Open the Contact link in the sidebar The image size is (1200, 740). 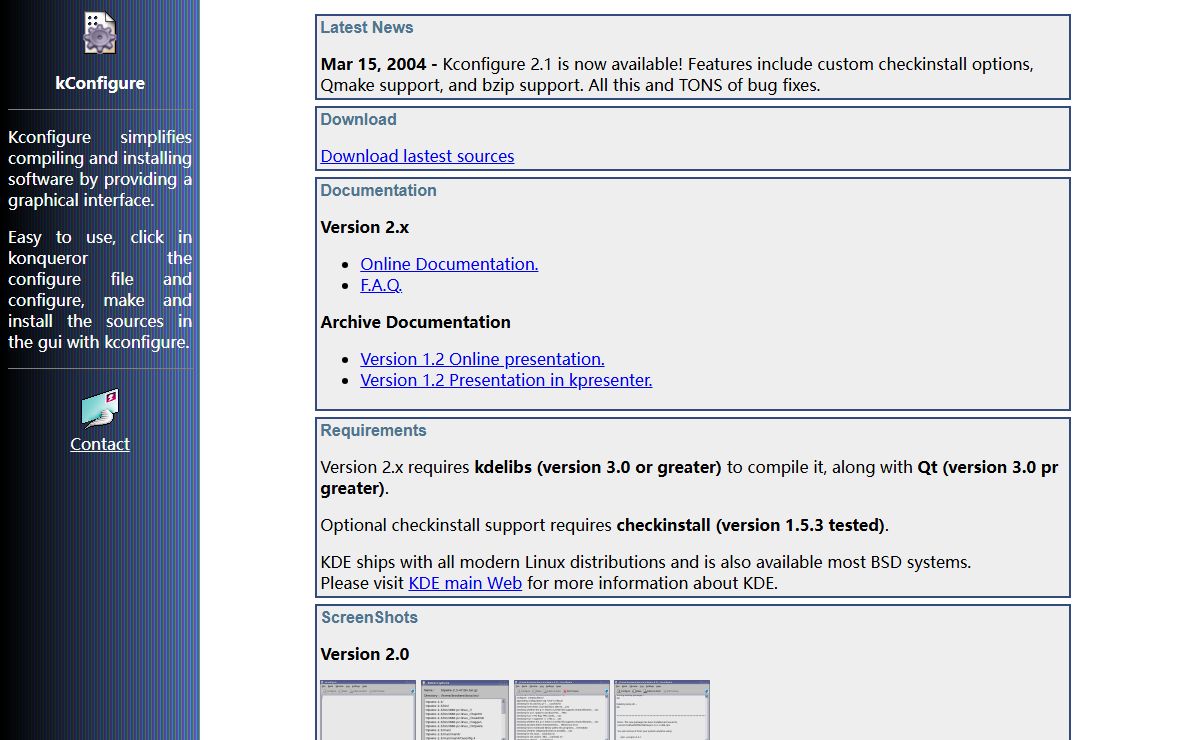coord(100,444)
